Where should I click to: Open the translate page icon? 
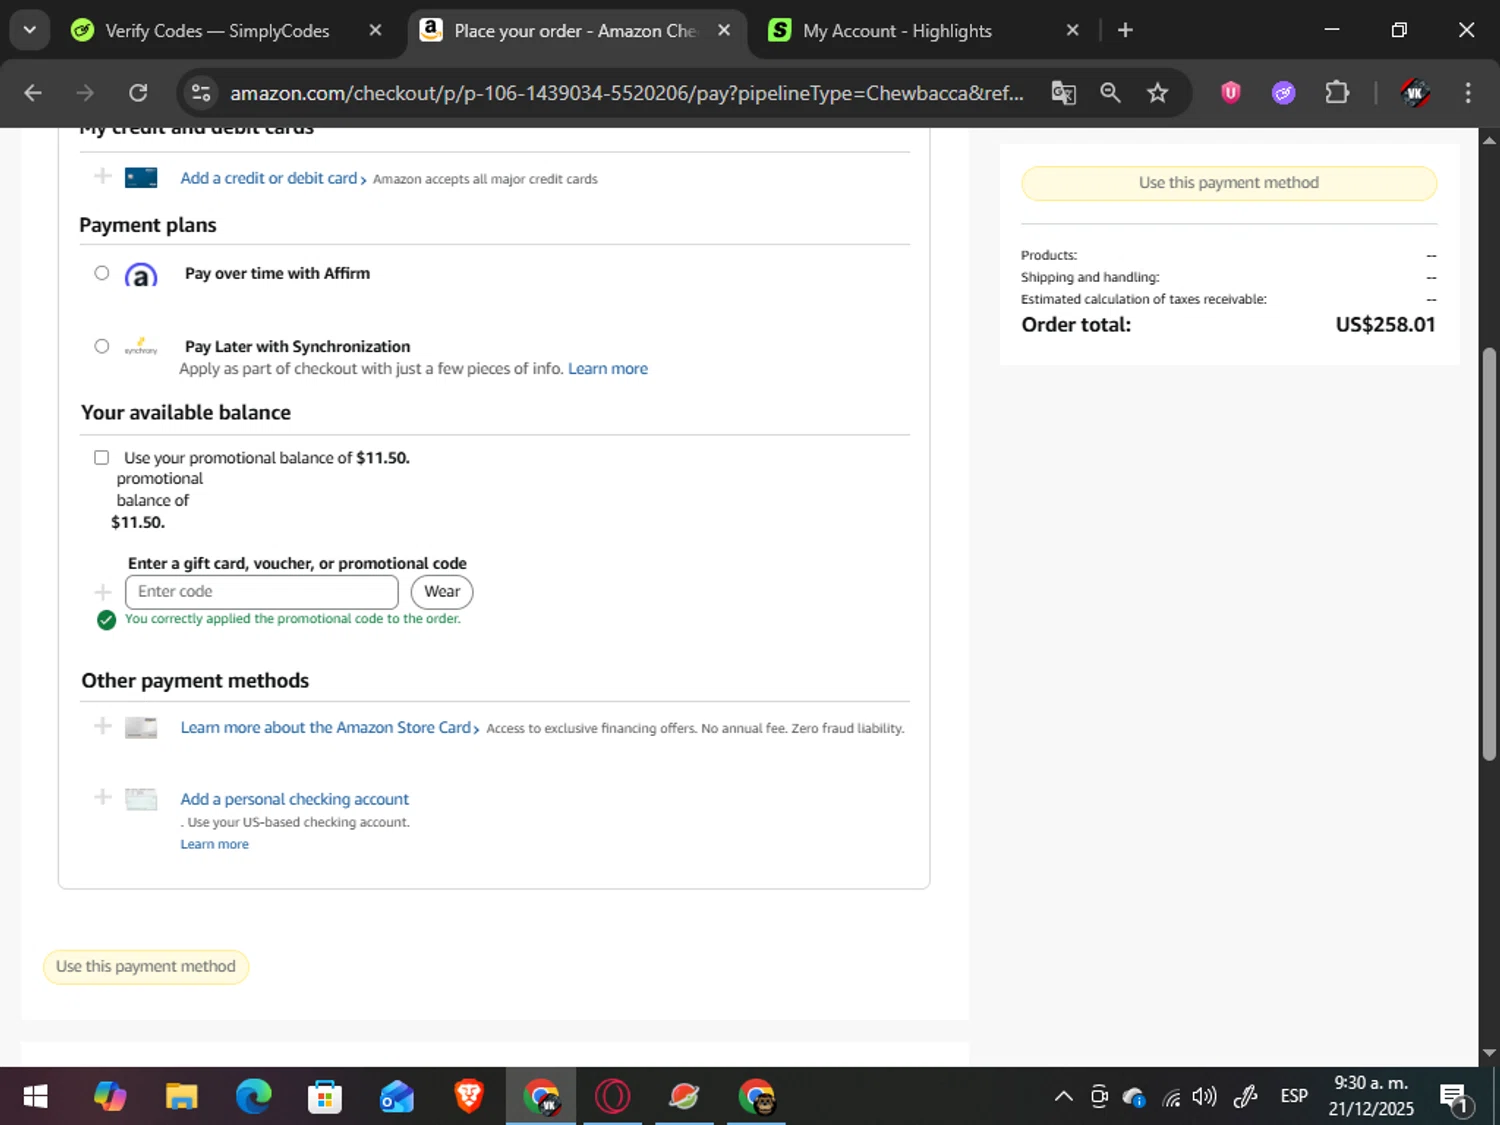coord(1063,93)
